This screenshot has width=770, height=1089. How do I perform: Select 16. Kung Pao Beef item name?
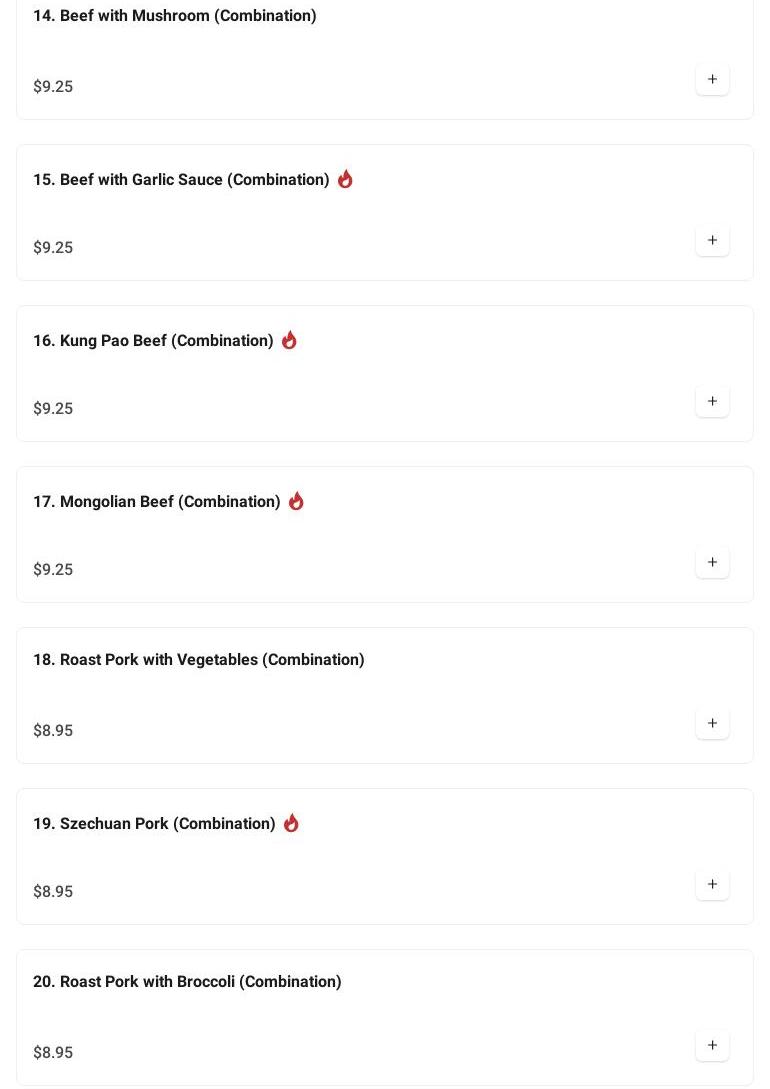pos(153,341)
